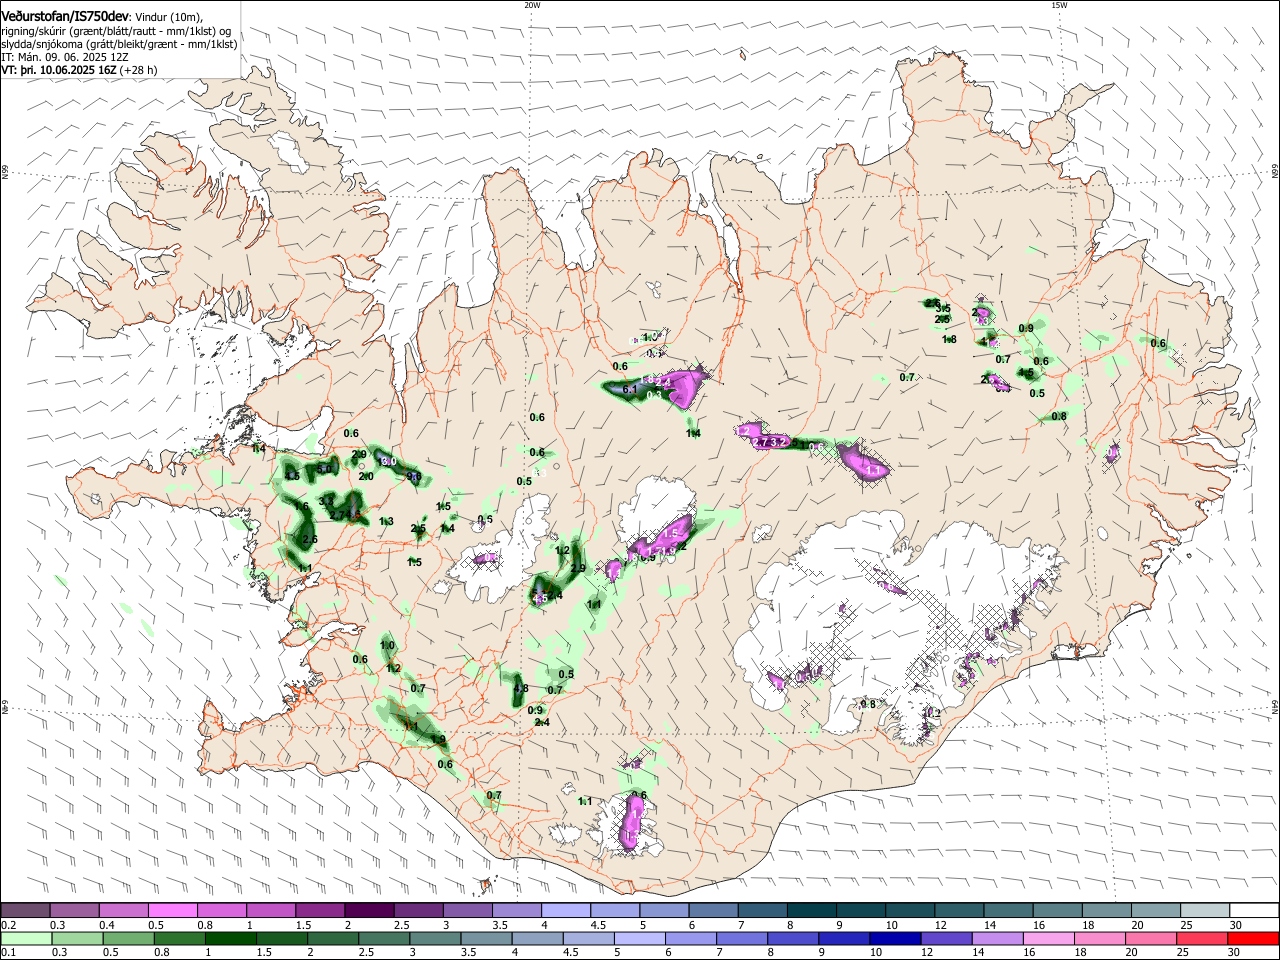Image resolution: width=1280 pixels, height=960 pixels.
Task: Click the 1.8 precipitation value in northeast Iceland
Action: tap(949, 339)
